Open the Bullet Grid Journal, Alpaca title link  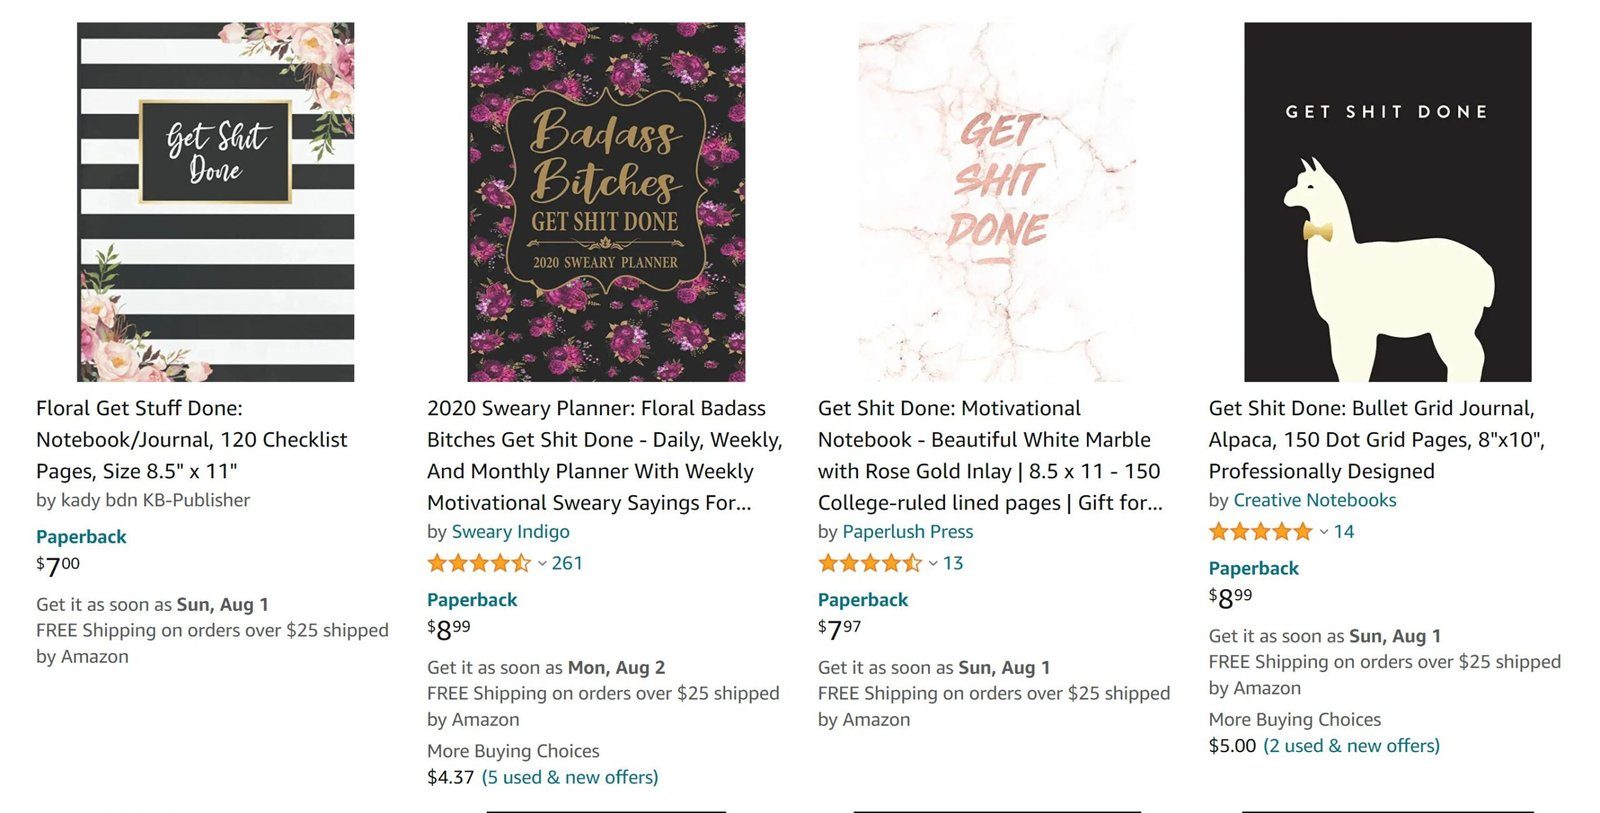click(1377, 439)
